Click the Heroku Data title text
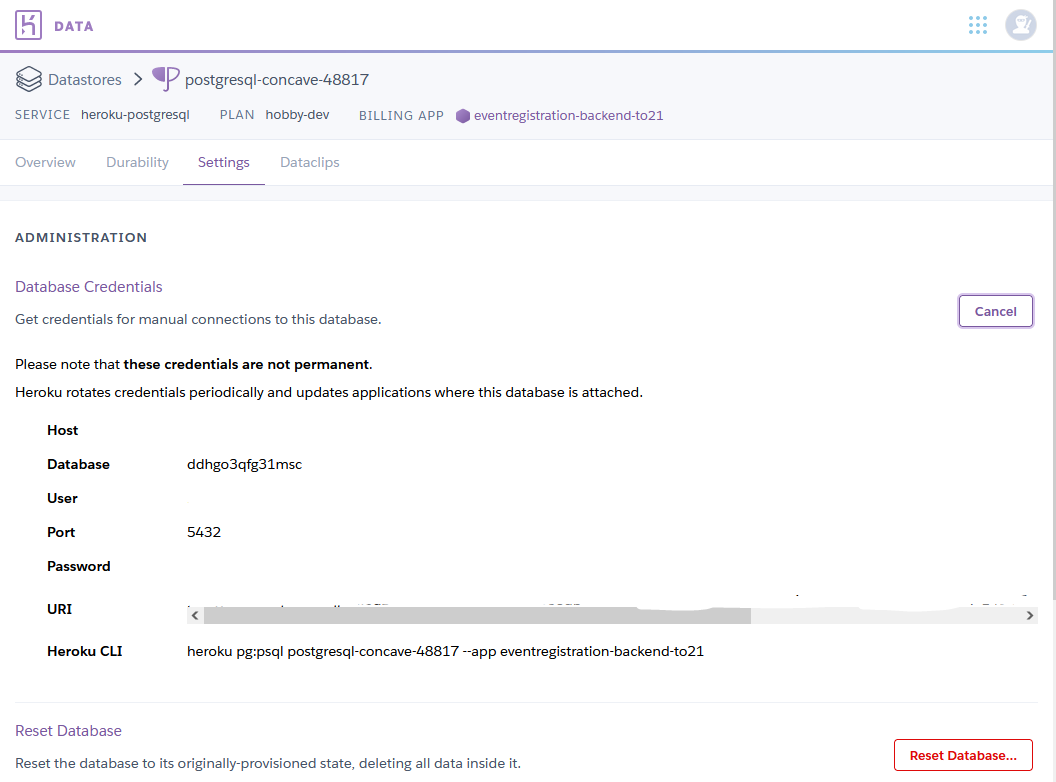This screenshot has width=1056, height=782. 74,26
